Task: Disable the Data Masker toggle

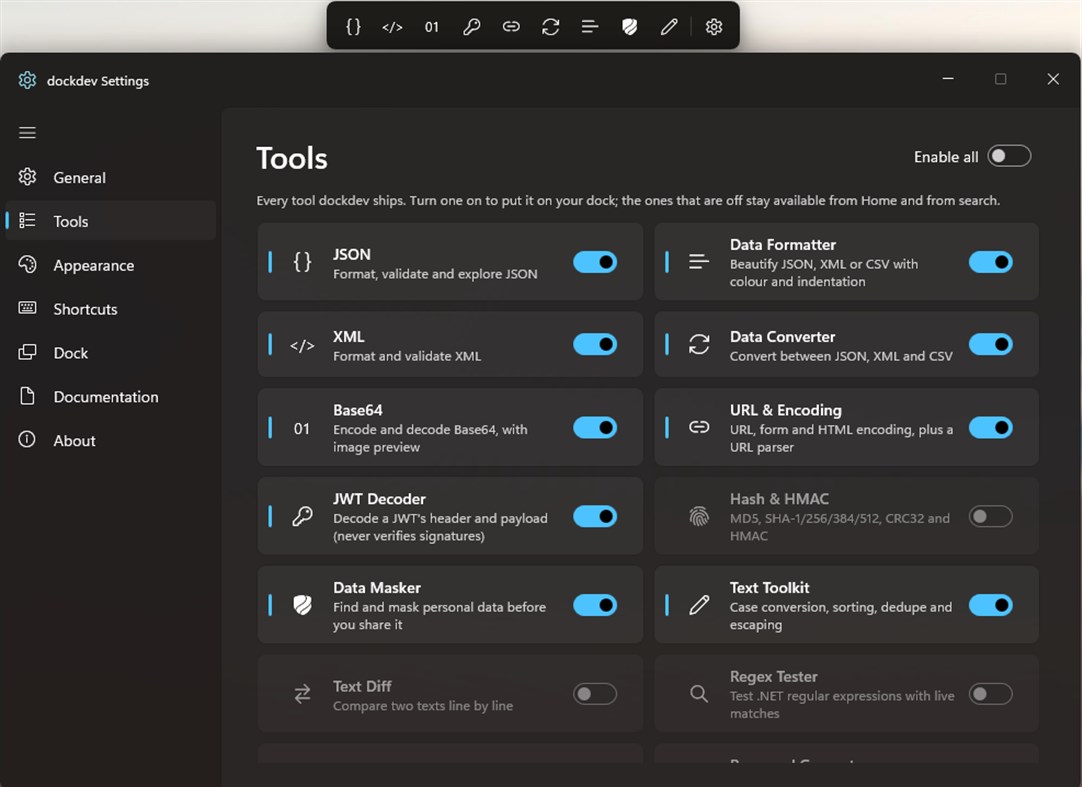Action: coord(595,605)
